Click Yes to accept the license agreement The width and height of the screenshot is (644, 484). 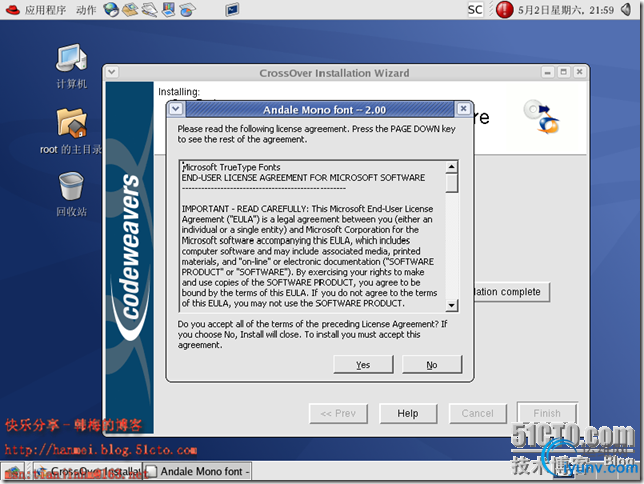point(363,365)
